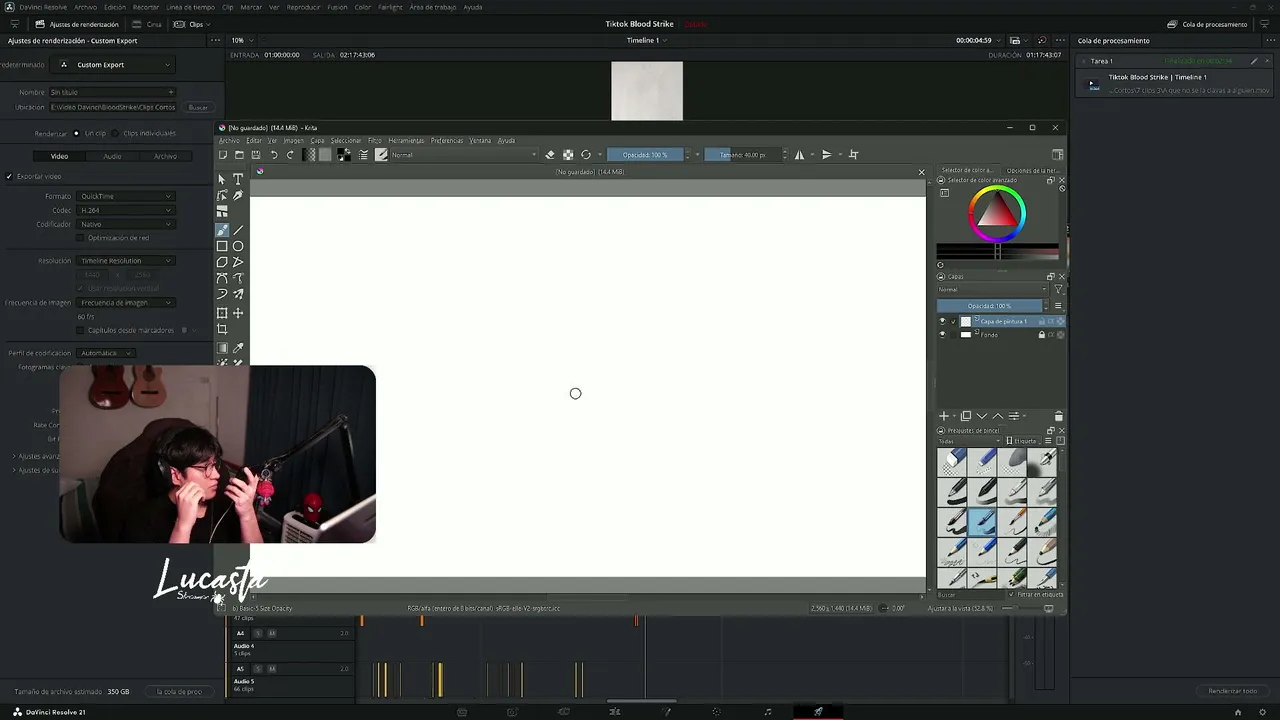Select Krita's arrow selection tool
This screenshot has height=720, width=1280.
[x=222, y=179]
